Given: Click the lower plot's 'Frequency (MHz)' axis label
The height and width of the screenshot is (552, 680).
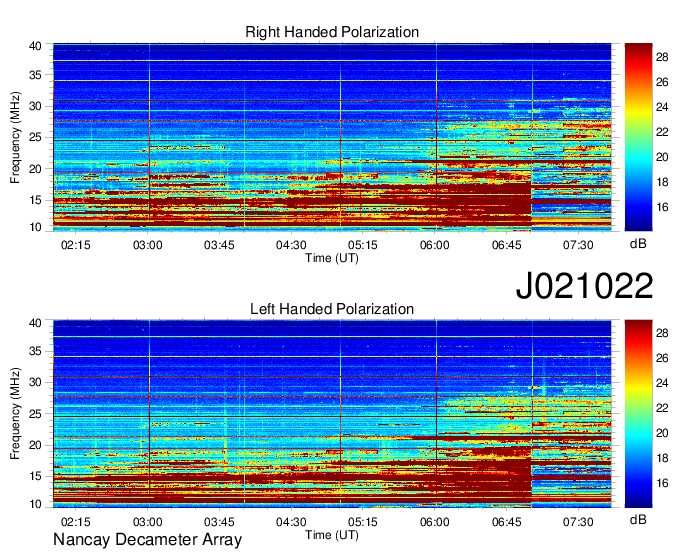Looking at the screenshot, I should click(15, 414).
